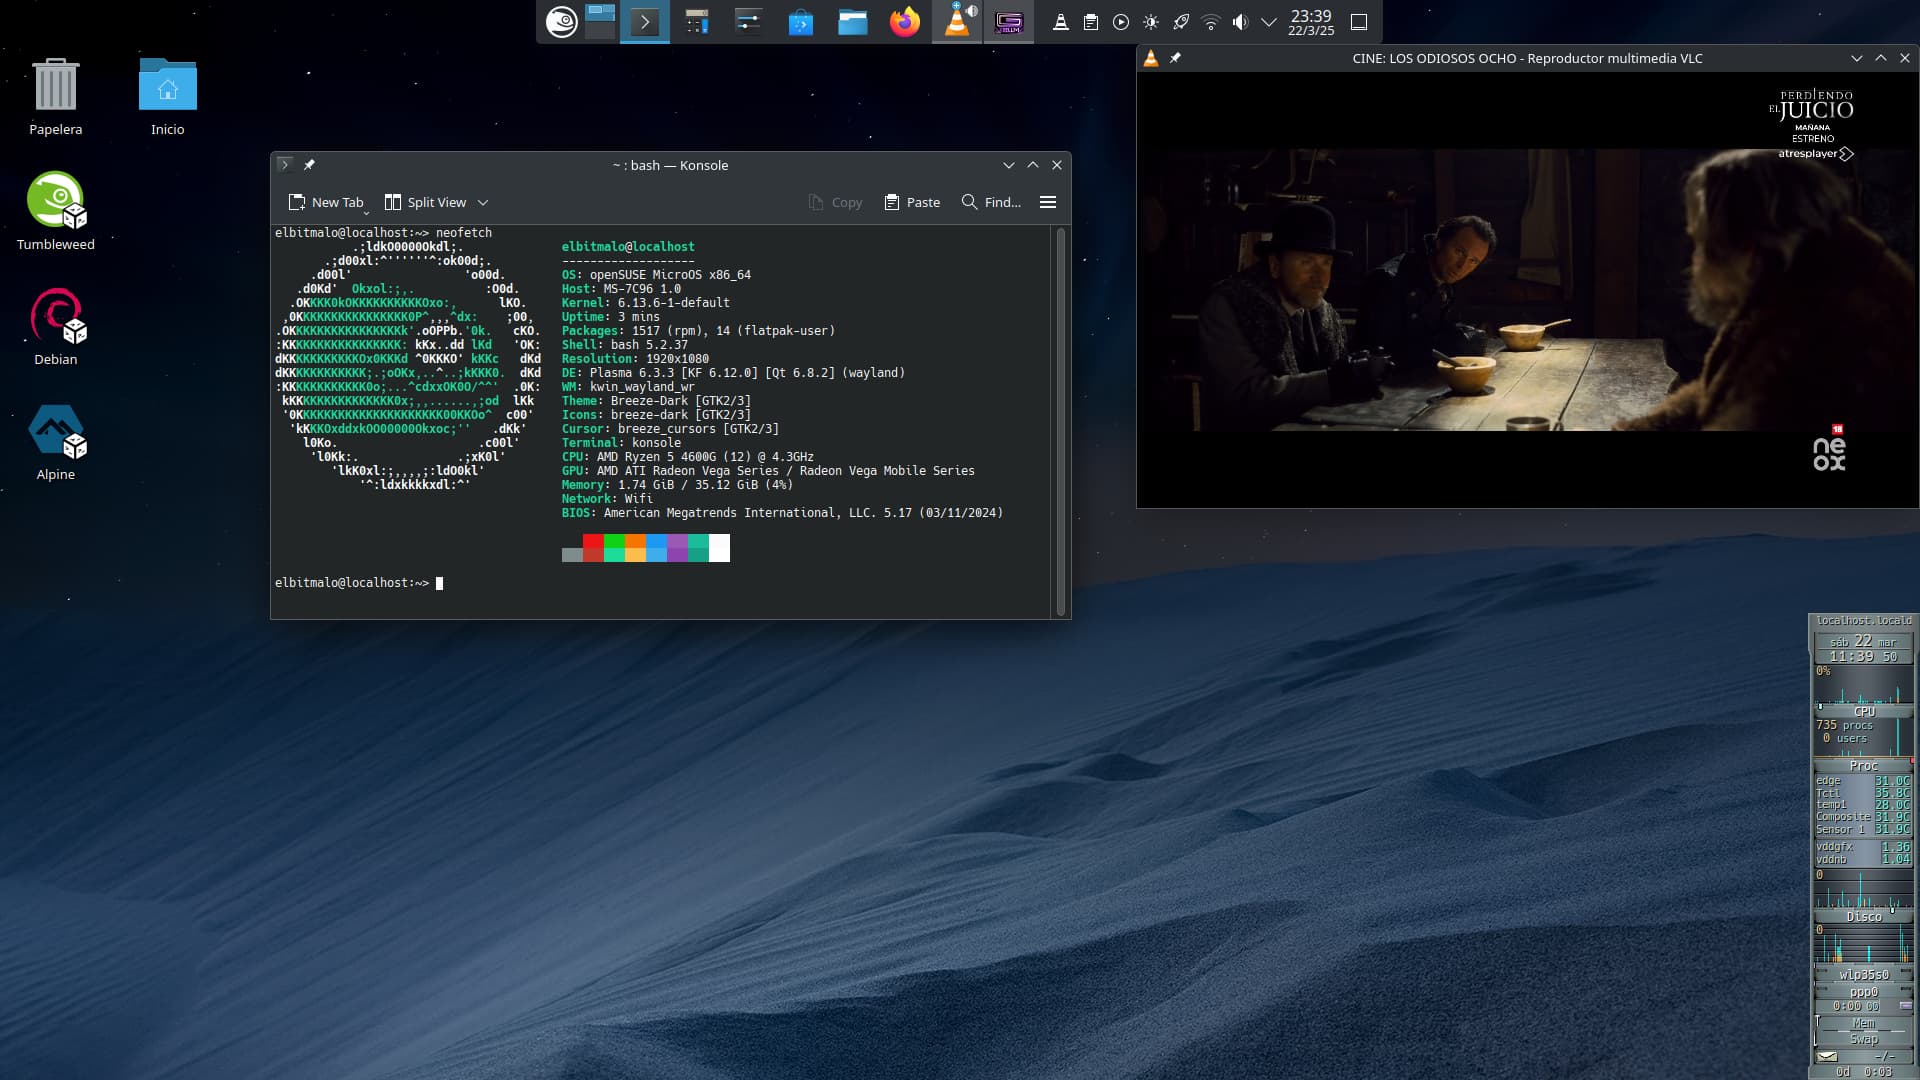1920x1080 pixels.
Task: Click Find... in Konsole toolbar
Action: tap(991, 202)
